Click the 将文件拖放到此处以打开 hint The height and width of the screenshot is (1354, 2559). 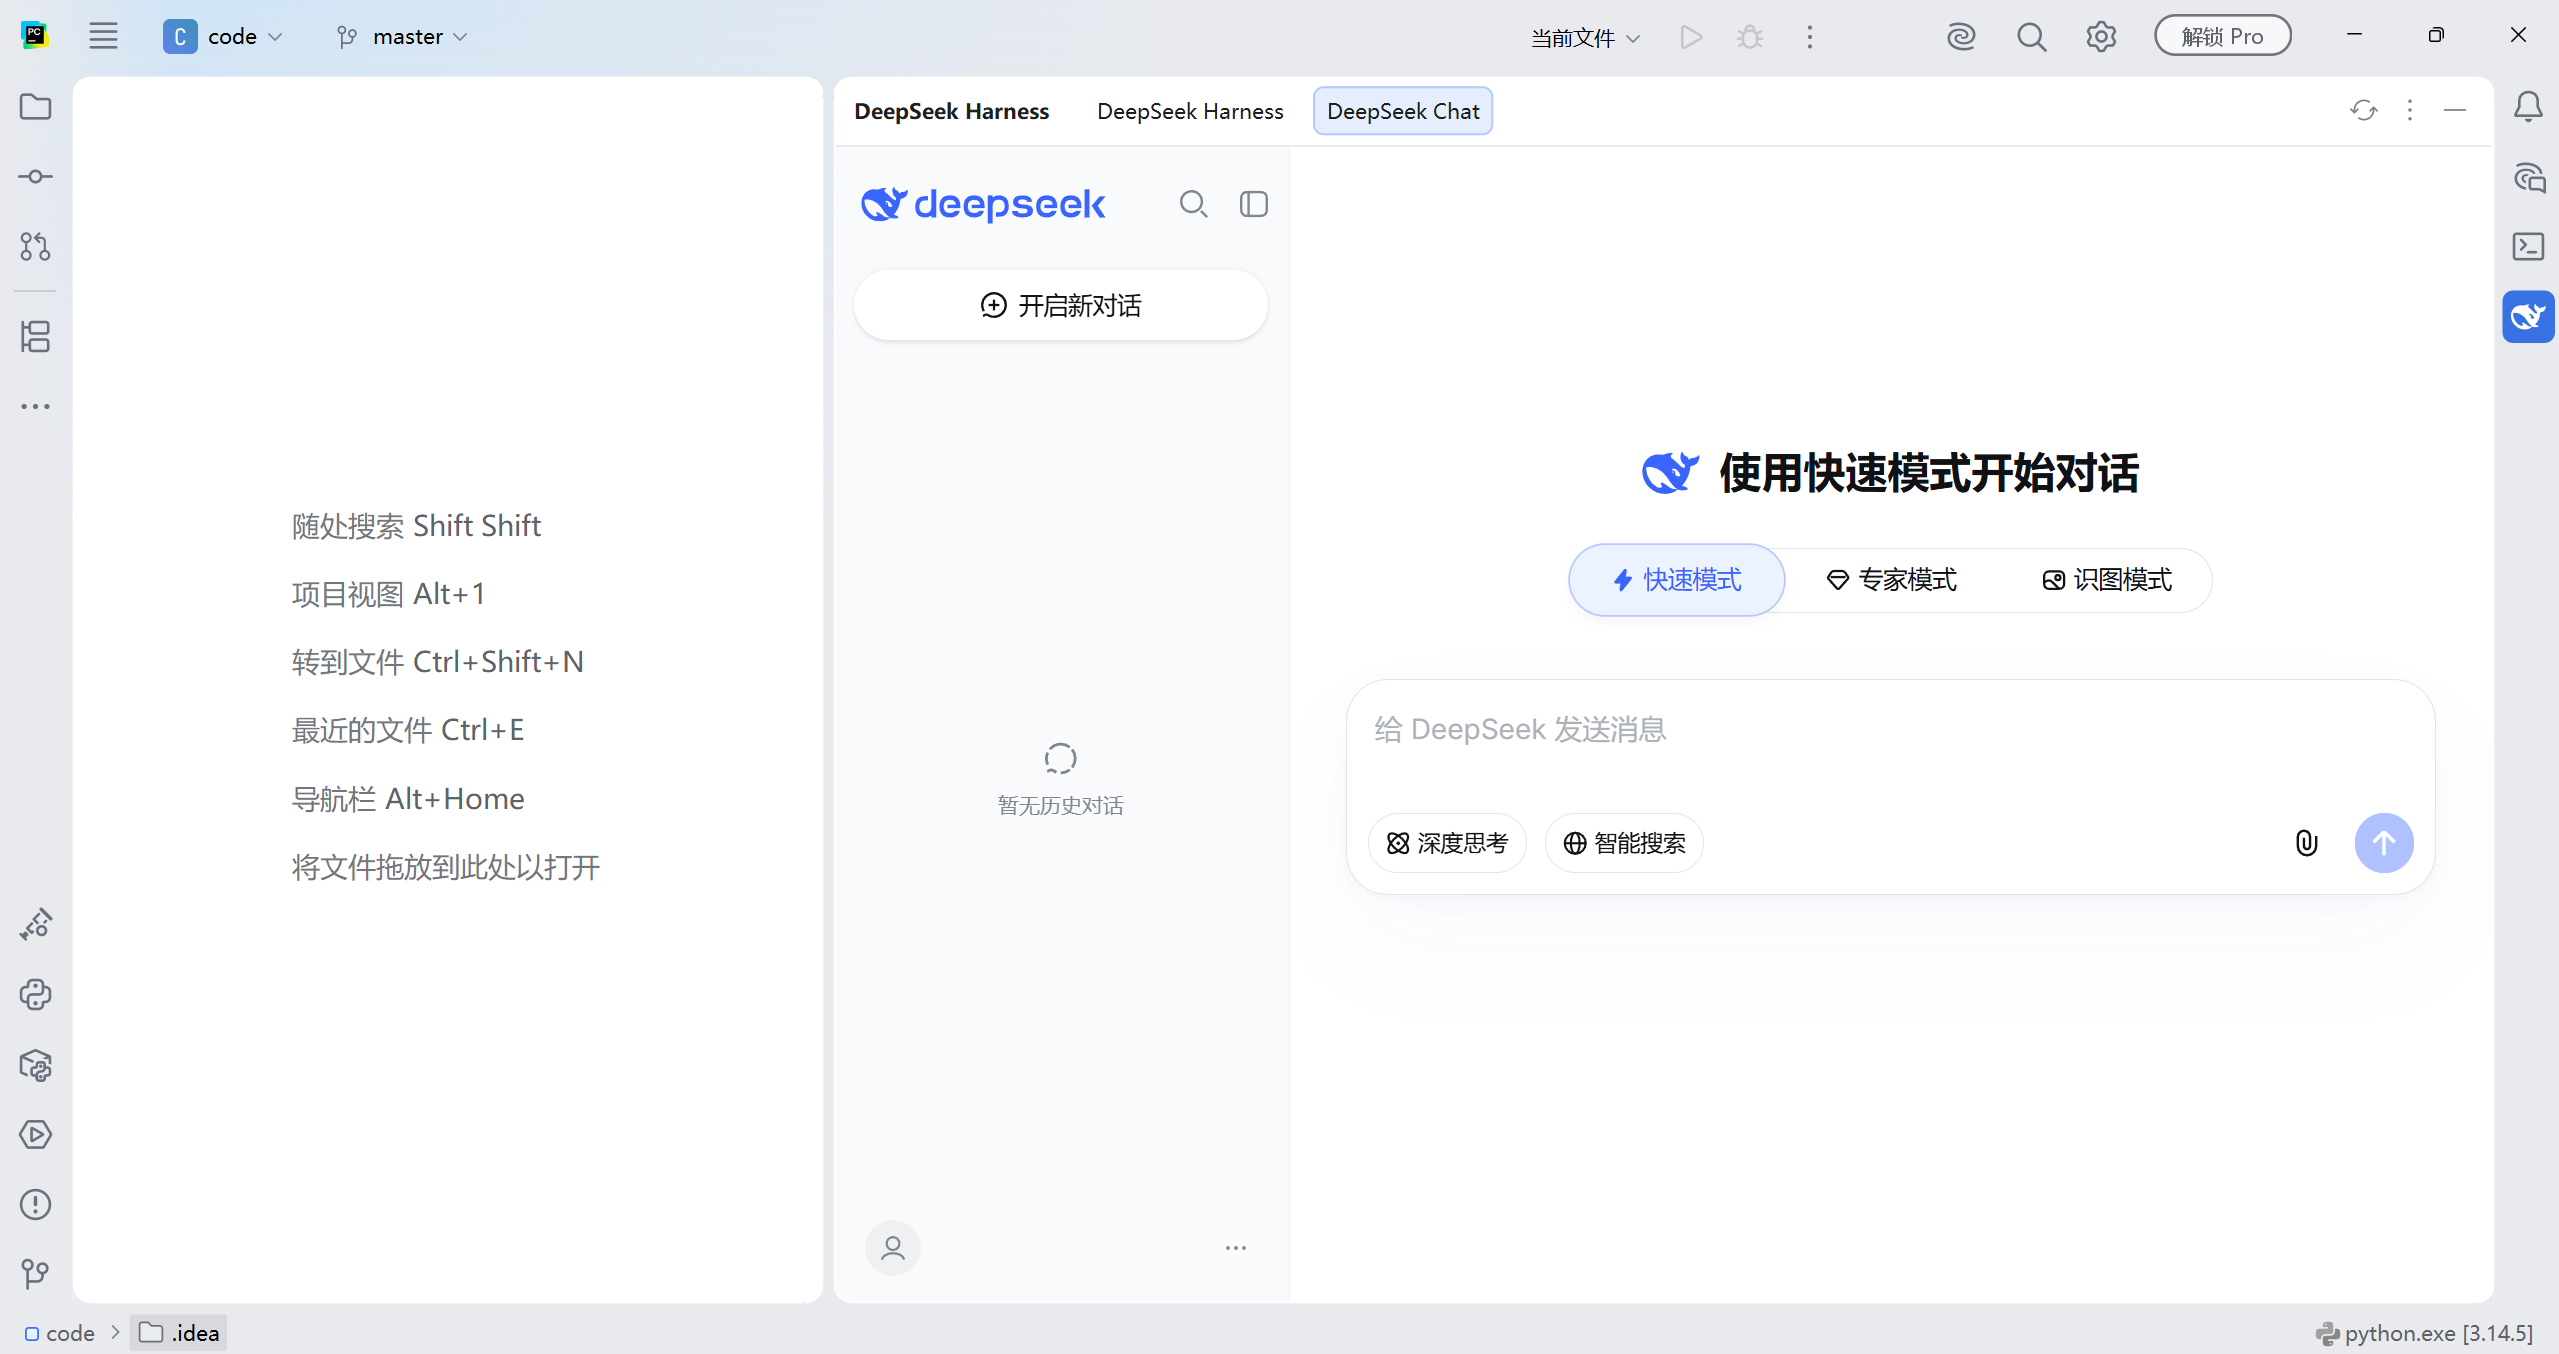click(446, 867)
